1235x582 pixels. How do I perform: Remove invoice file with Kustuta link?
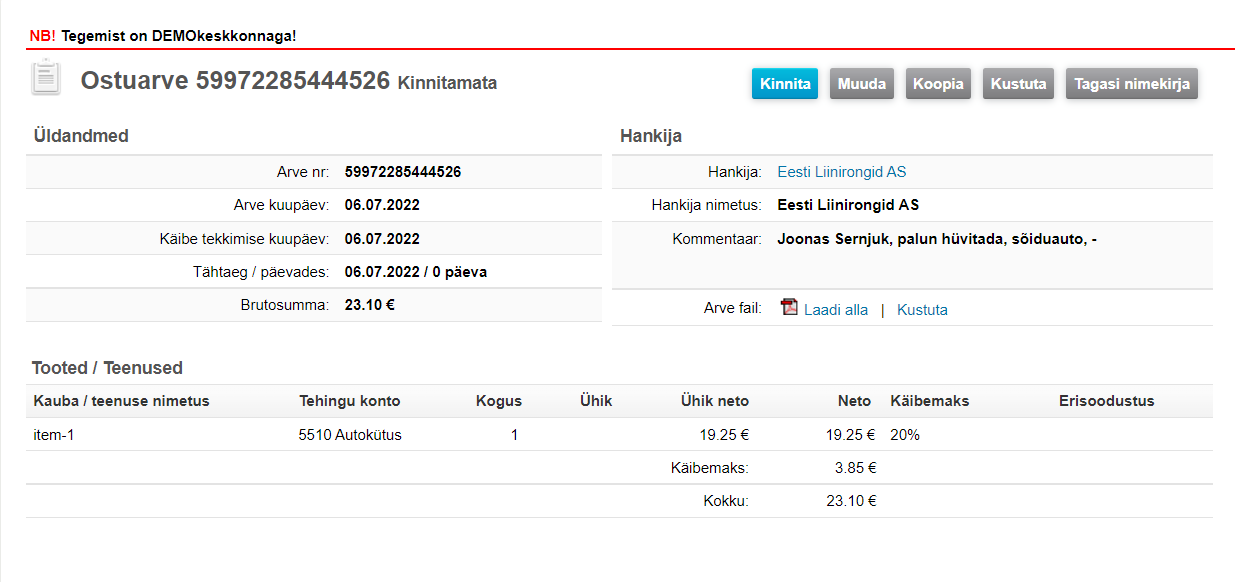[922, 310]
